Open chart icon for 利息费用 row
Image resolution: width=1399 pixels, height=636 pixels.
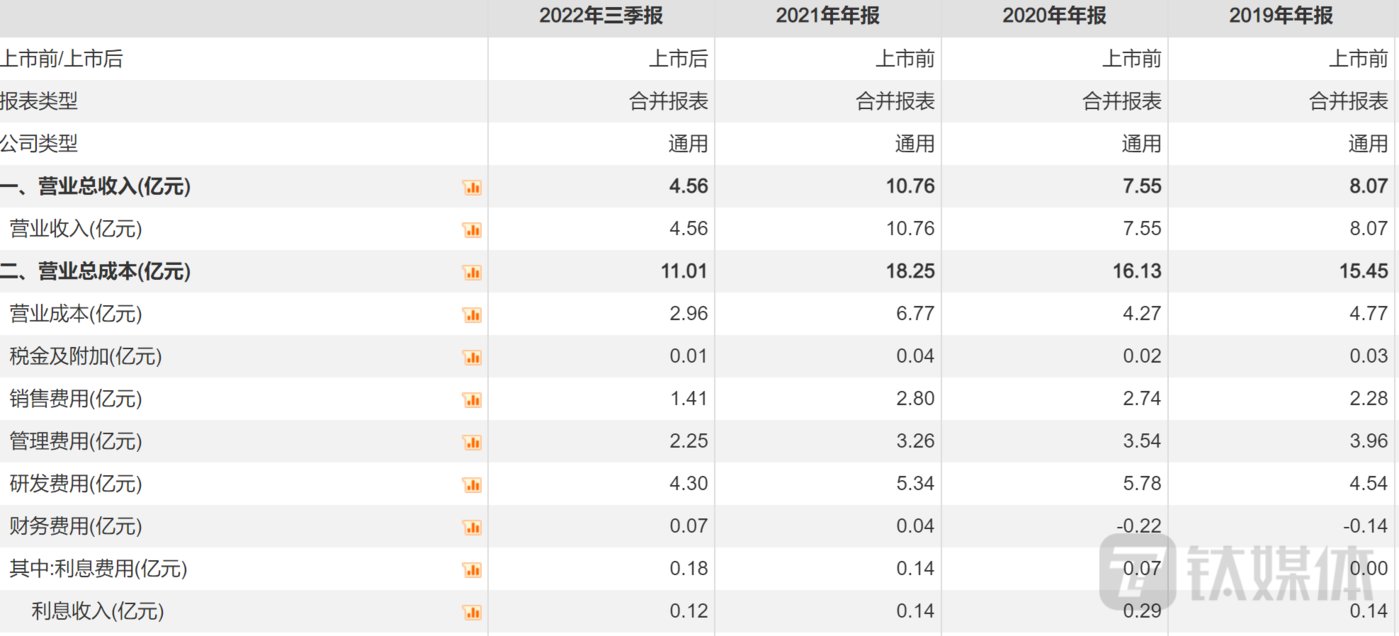(x=472, y=570)
